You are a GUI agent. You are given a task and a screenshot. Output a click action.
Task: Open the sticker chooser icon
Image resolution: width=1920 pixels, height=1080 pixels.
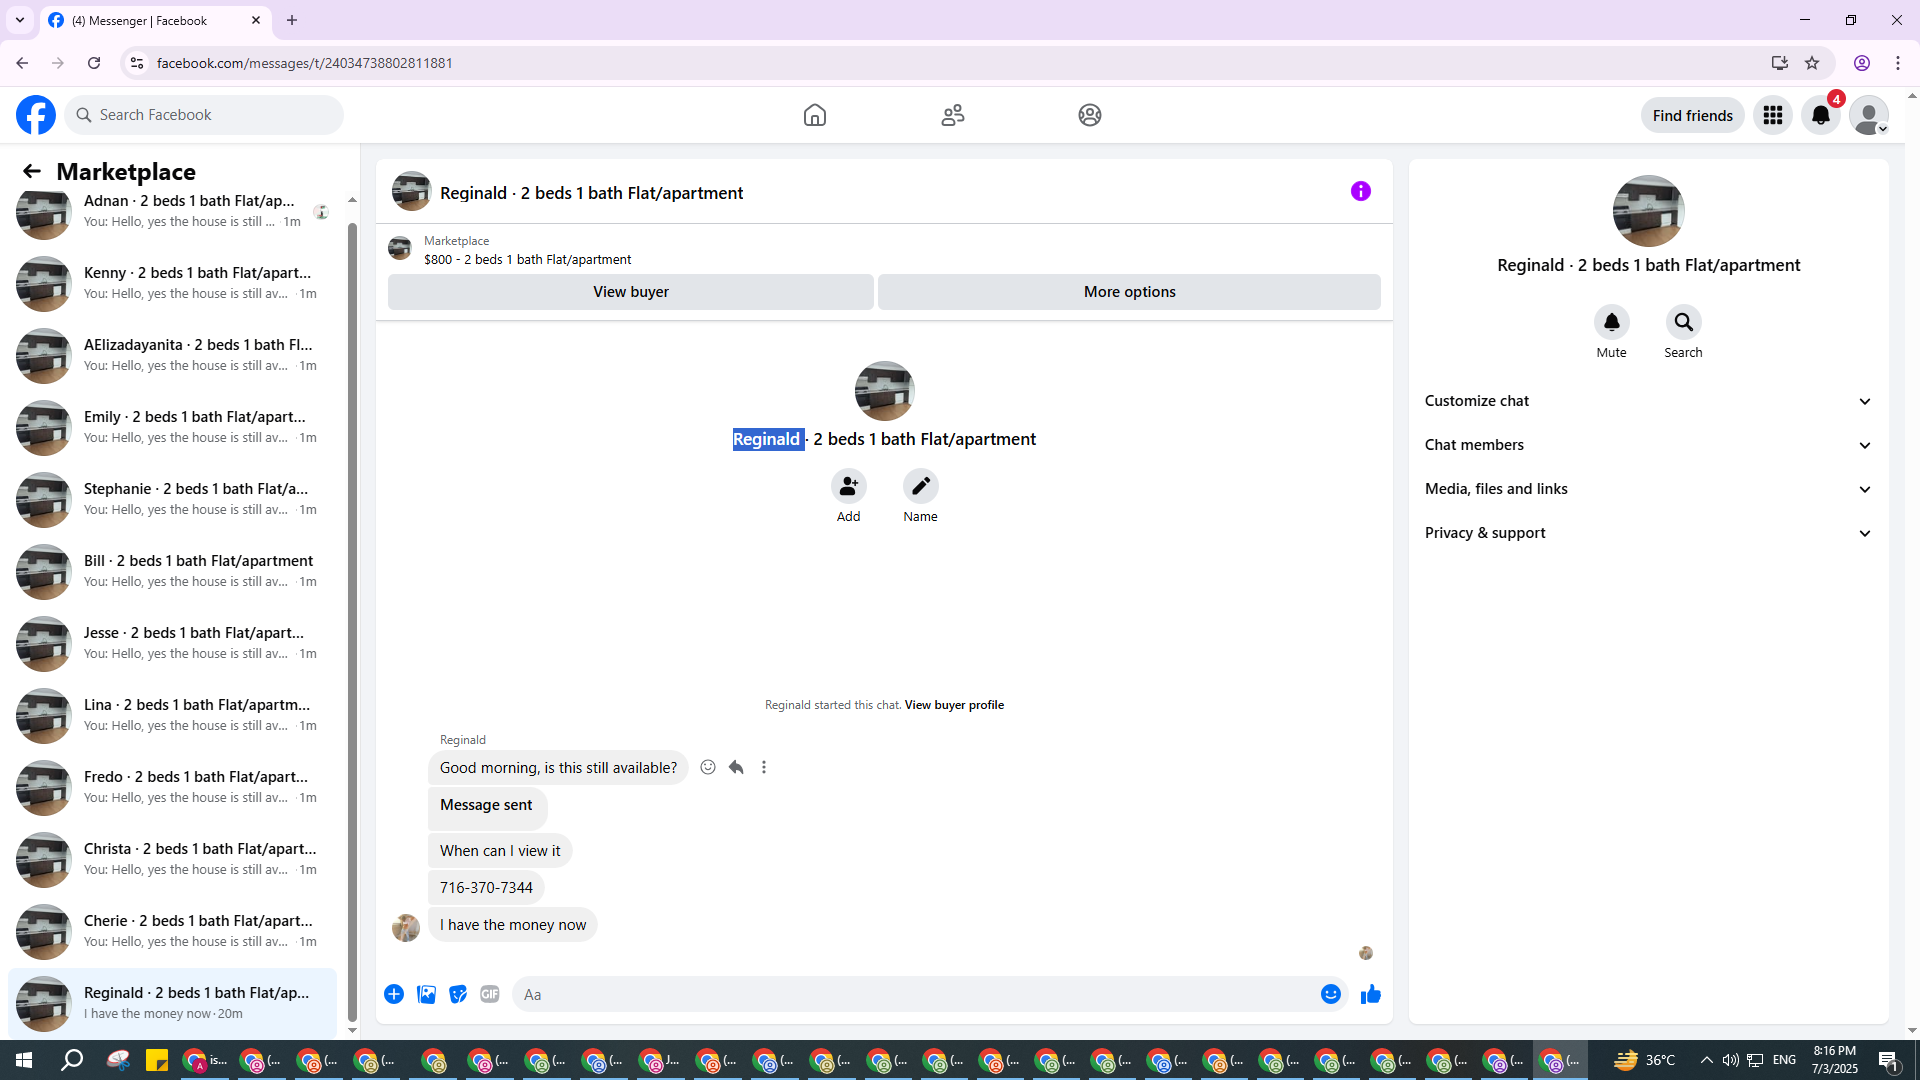pos(458,994)
